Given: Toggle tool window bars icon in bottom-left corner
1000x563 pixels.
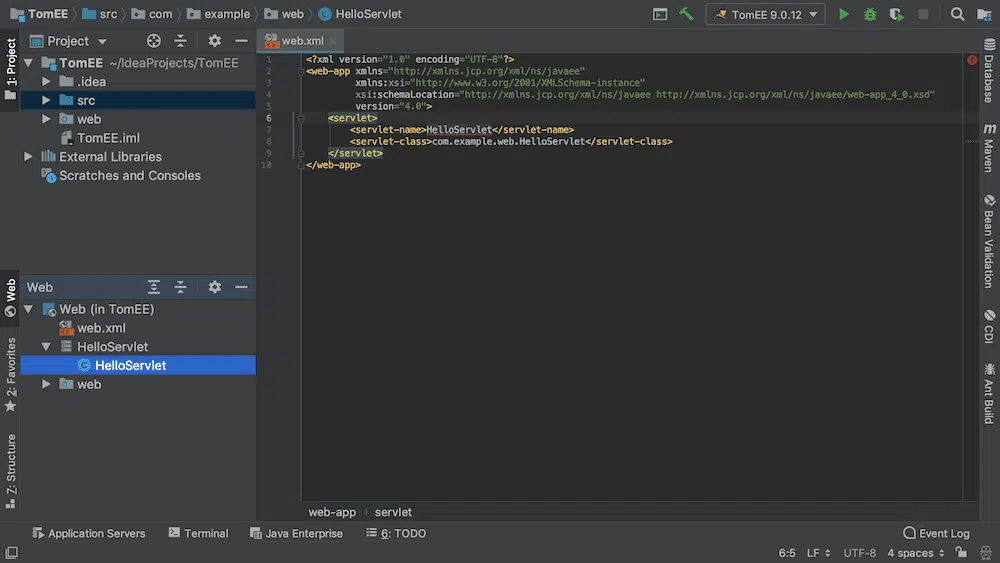Looking at the screenshot, I should pyautogui.click(x=11, y=553).
